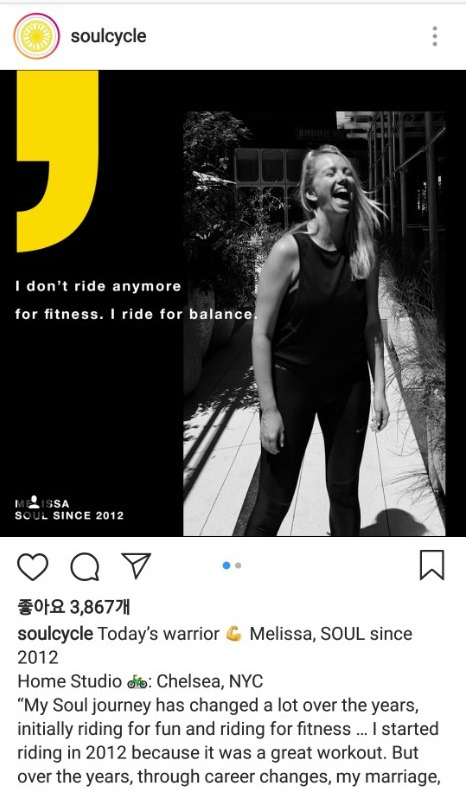Open soulcycle's story from the profile avatar
The image size is (466, 790).
click(x=36, y=36)
